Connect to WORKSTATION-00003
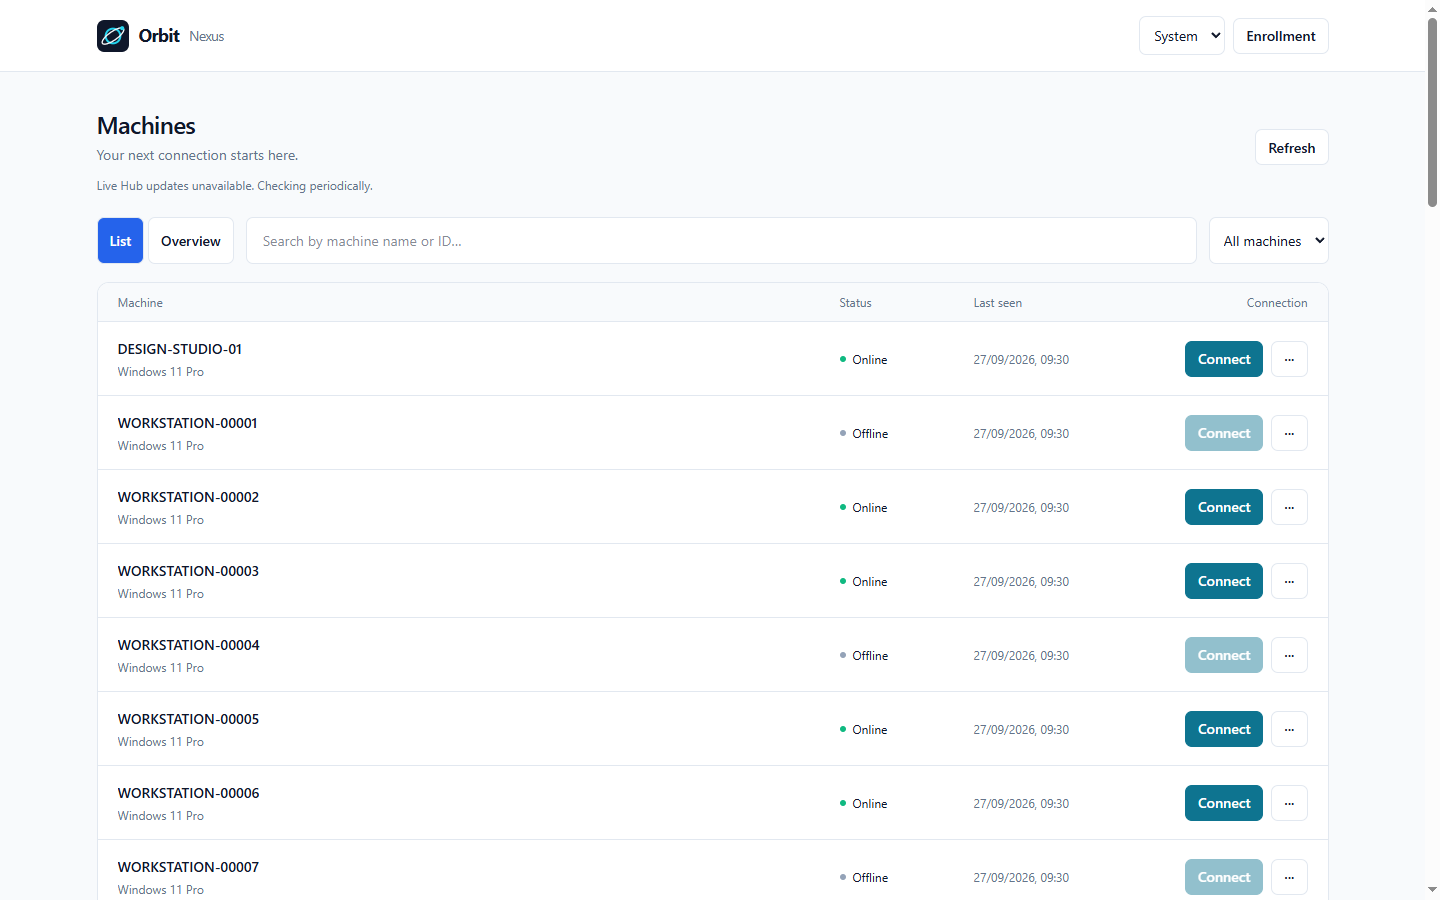1440x900 pixels. [x=1224, y=581]
